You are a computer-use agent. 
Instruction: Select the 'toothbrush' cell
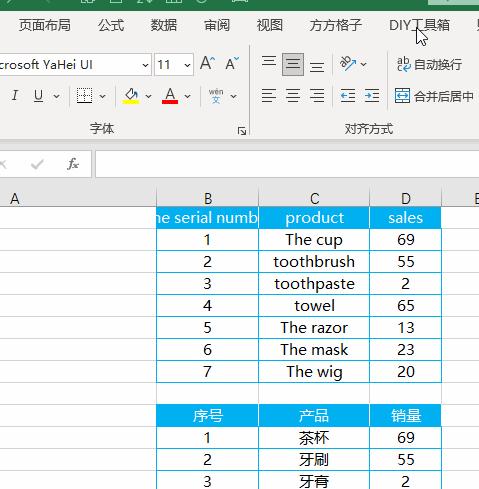[x=314, y=262]
